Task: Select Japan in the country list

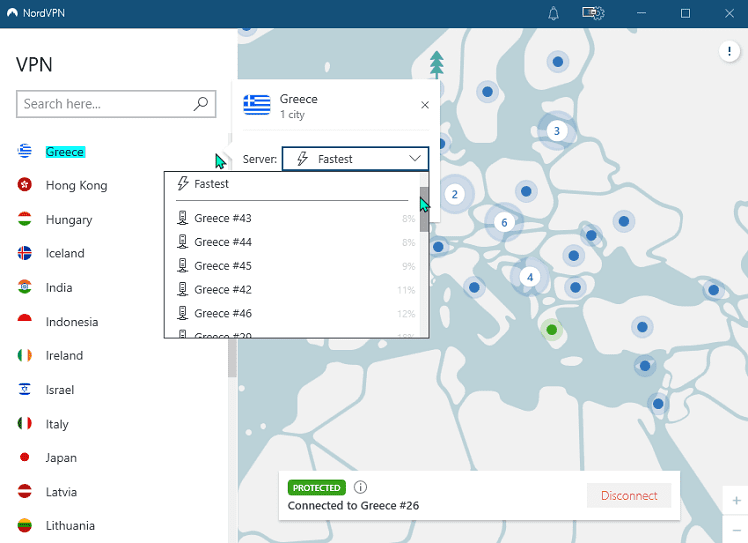Action: pos(61,458)
